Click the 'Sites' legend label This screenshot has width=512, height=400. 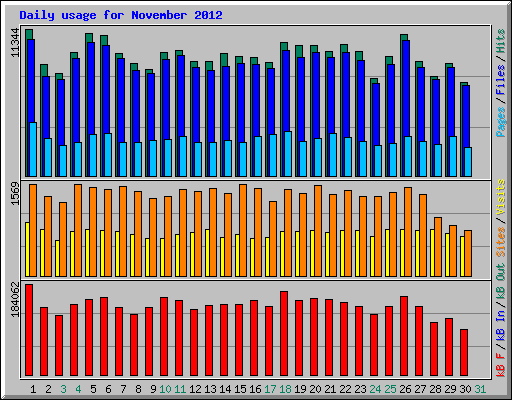(x=500, y=242)
